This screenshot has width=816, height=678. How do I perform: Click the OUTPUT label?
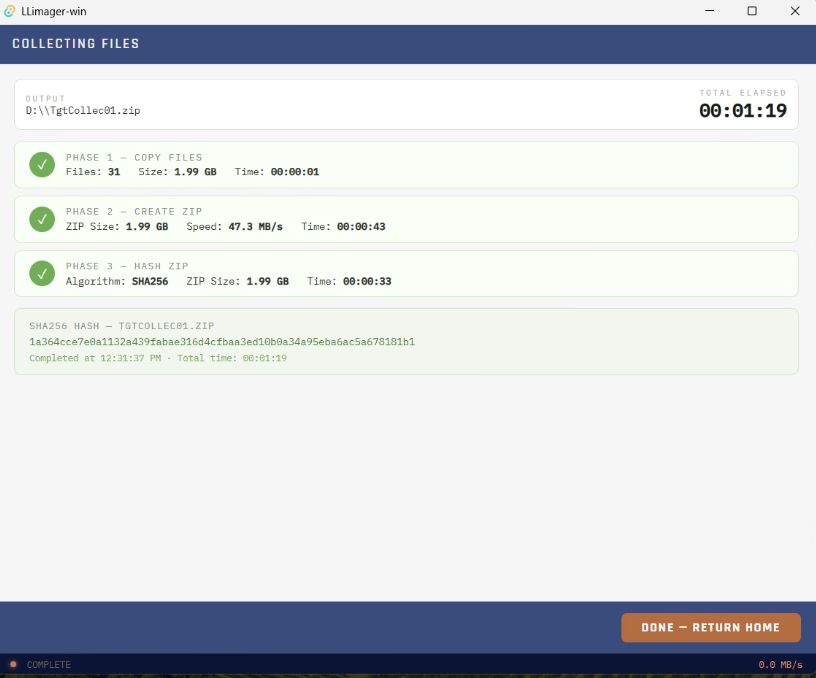[45, 98]
